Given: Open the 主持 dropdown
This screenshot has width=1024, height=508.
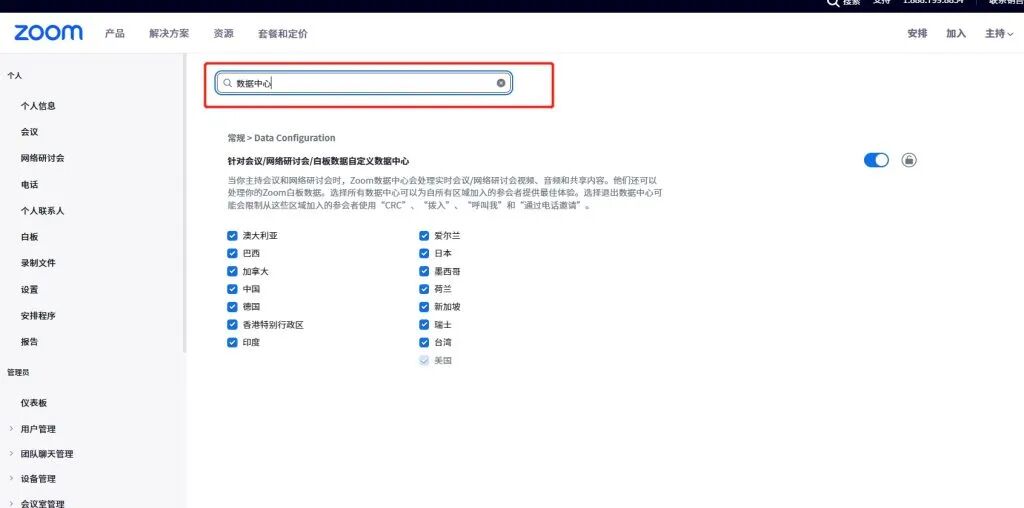Looking at the screenshot, I should 999,33.
